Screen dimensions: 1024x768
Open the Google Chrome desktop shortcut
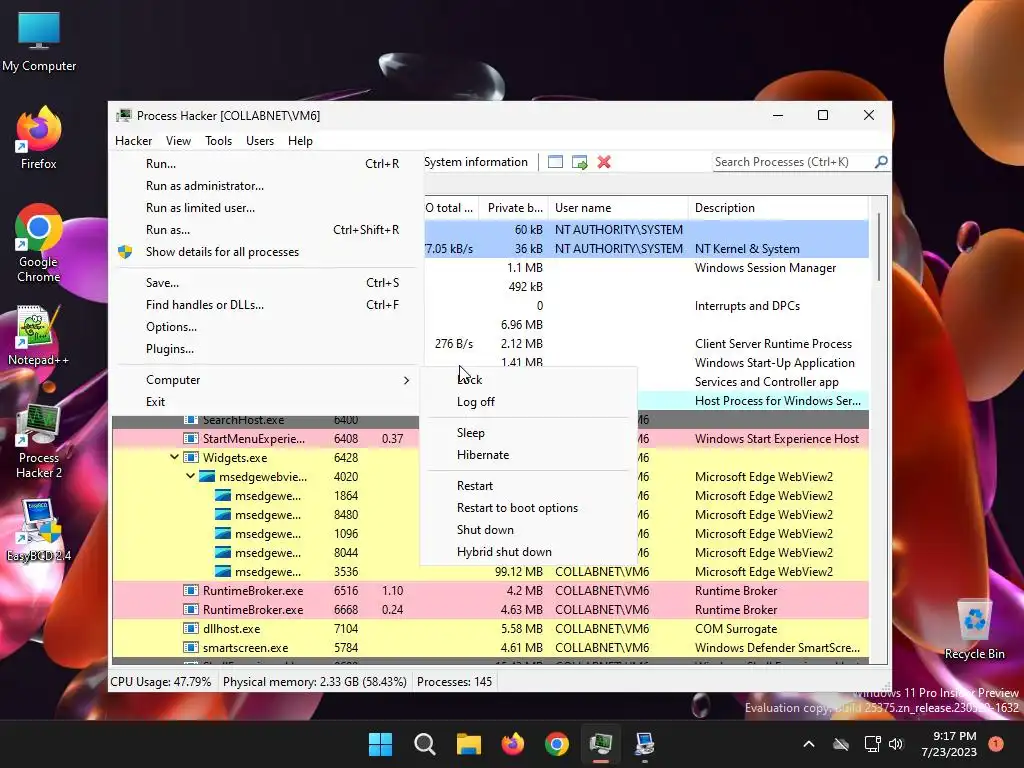39,243
